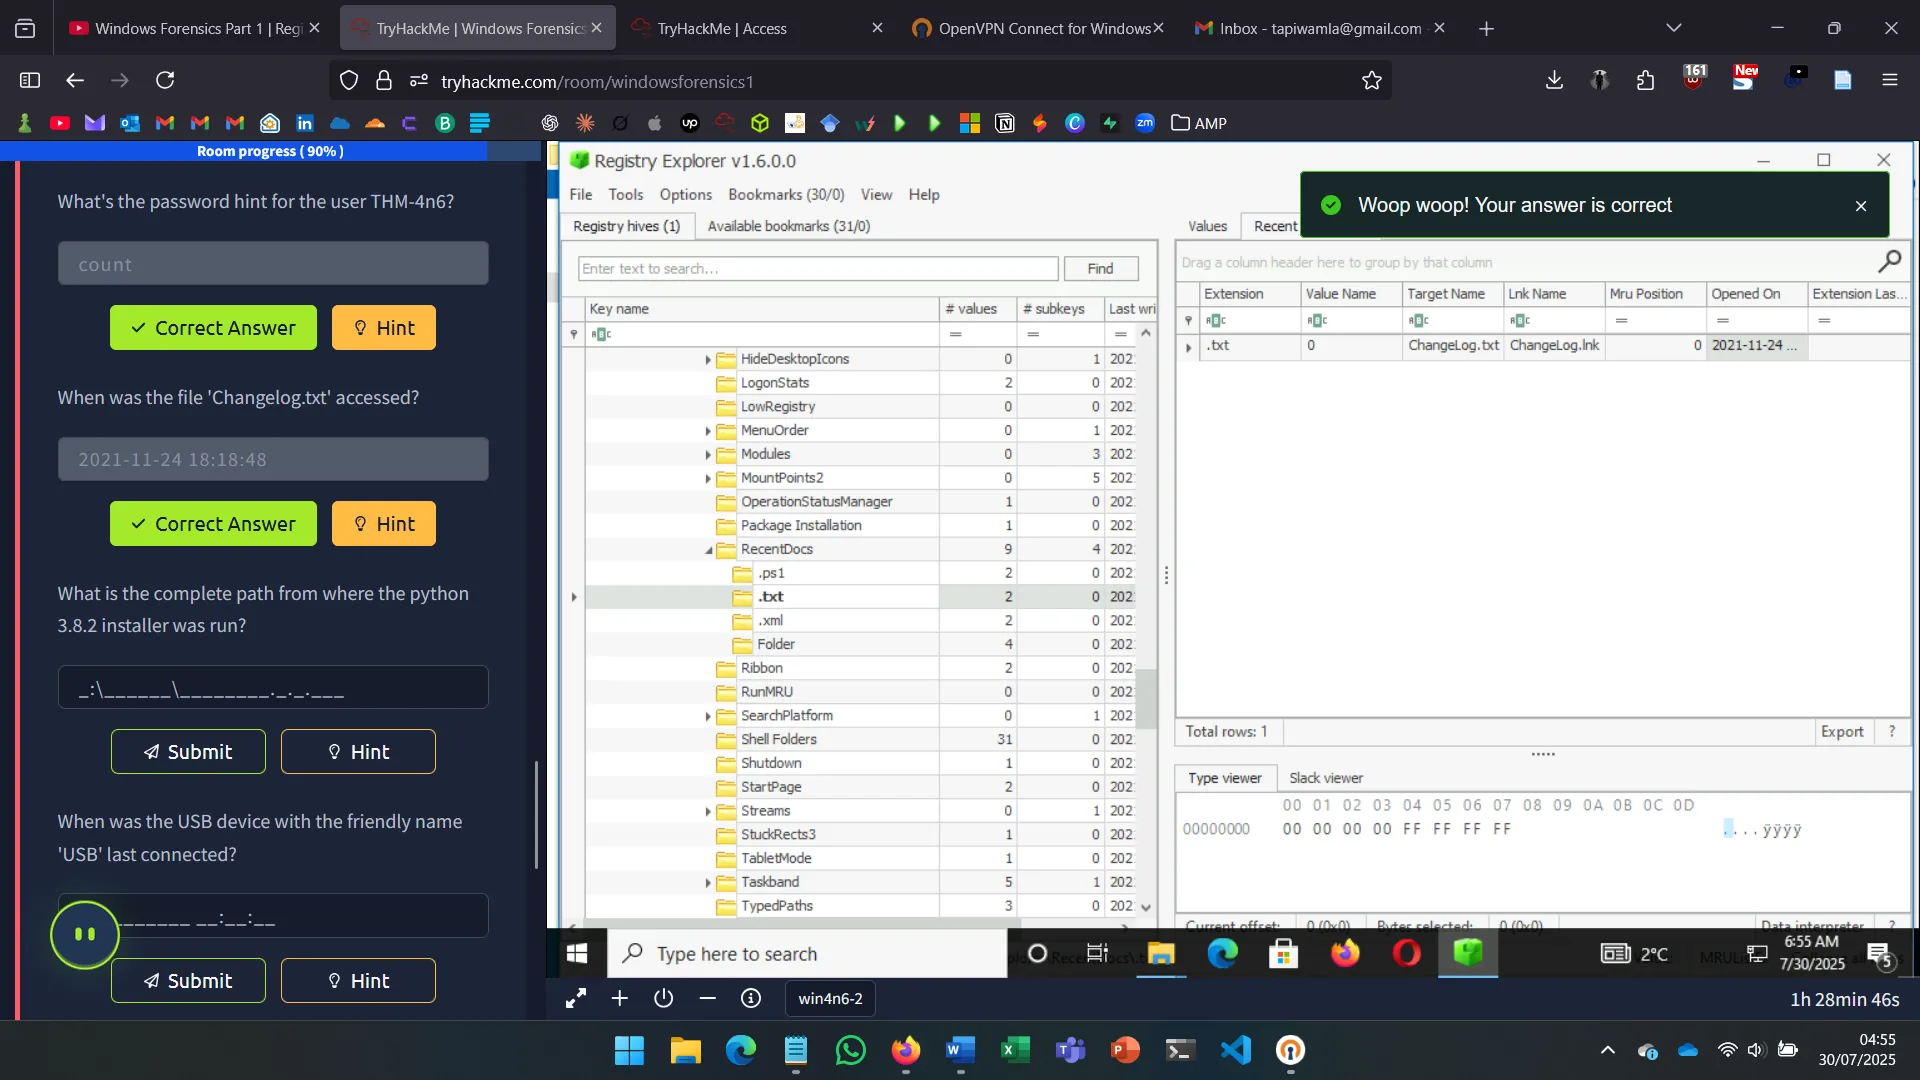Click the search magnifier in Recent documents grid
The height and width of the screenshot is (1080, 1920).
pos(1889,262)
